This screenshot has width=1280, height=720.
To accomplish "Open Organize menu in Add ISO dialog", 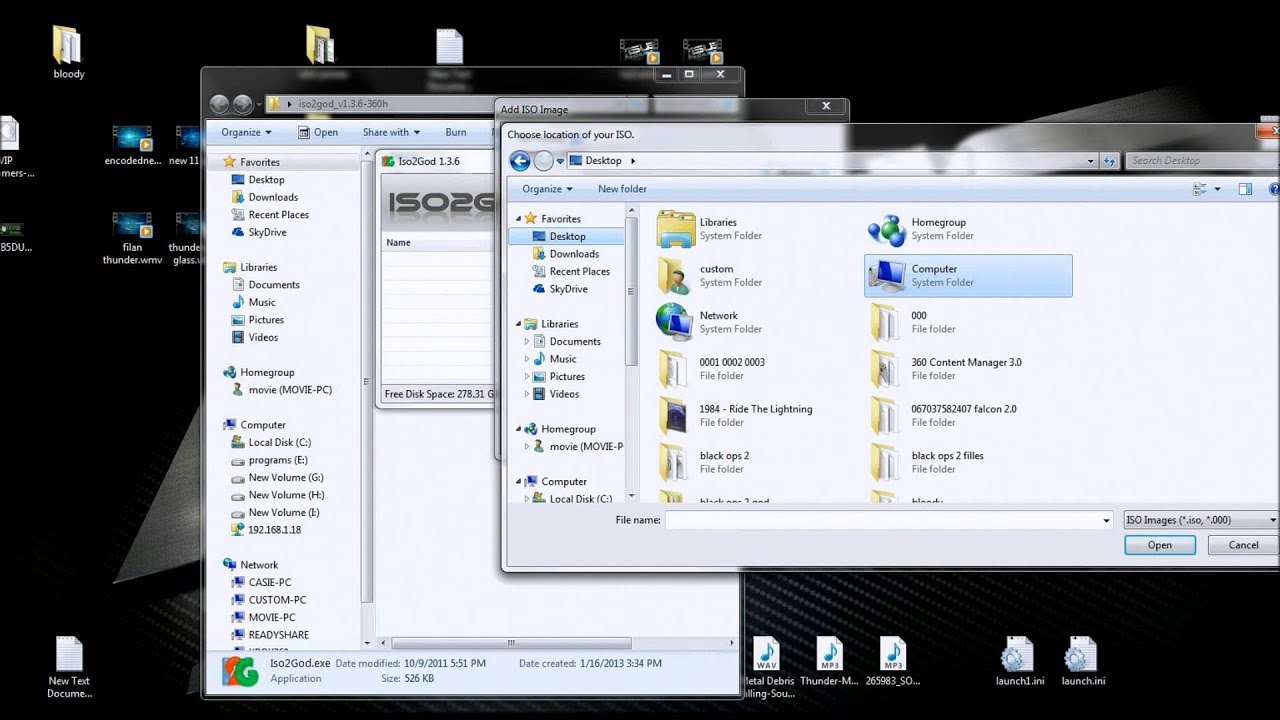I will [x=547, y=189].
